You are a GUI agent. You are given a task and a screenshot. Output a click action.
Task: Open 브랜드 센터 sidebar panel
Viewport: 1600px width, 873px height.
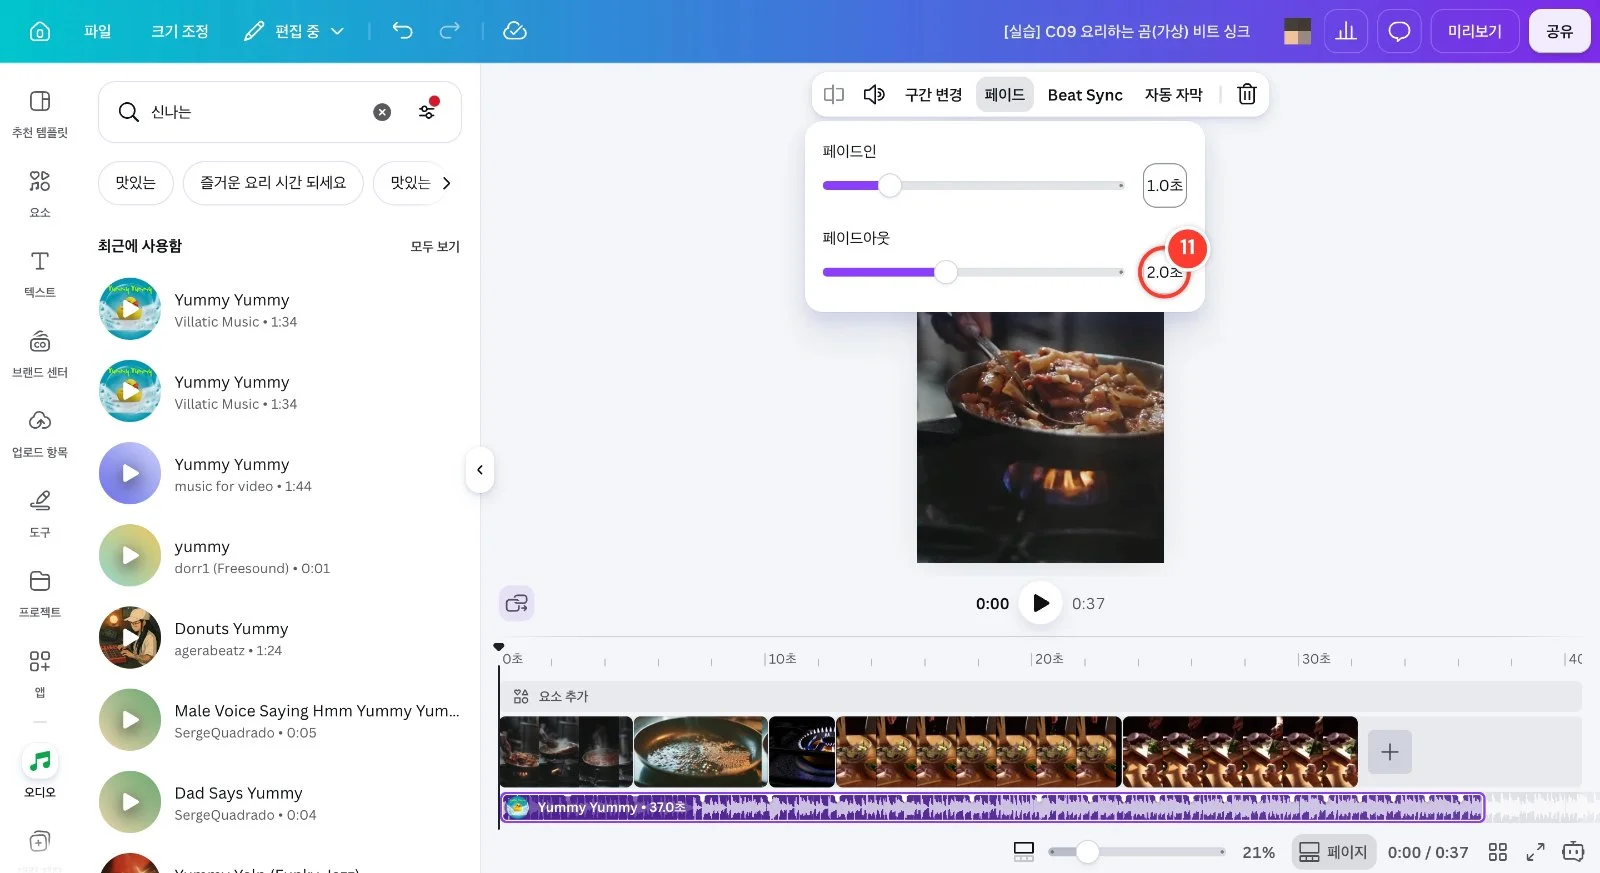pyautogui.click(x=40, y=354)
